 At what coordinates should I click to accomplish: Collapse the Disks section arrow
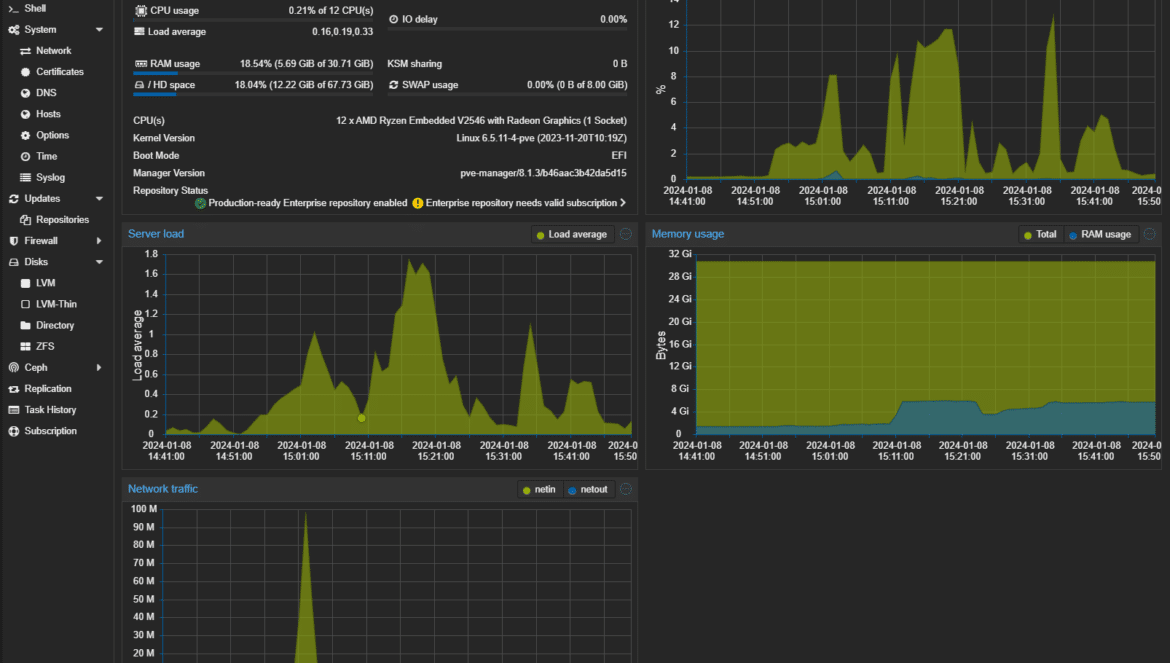click(99, 263)
